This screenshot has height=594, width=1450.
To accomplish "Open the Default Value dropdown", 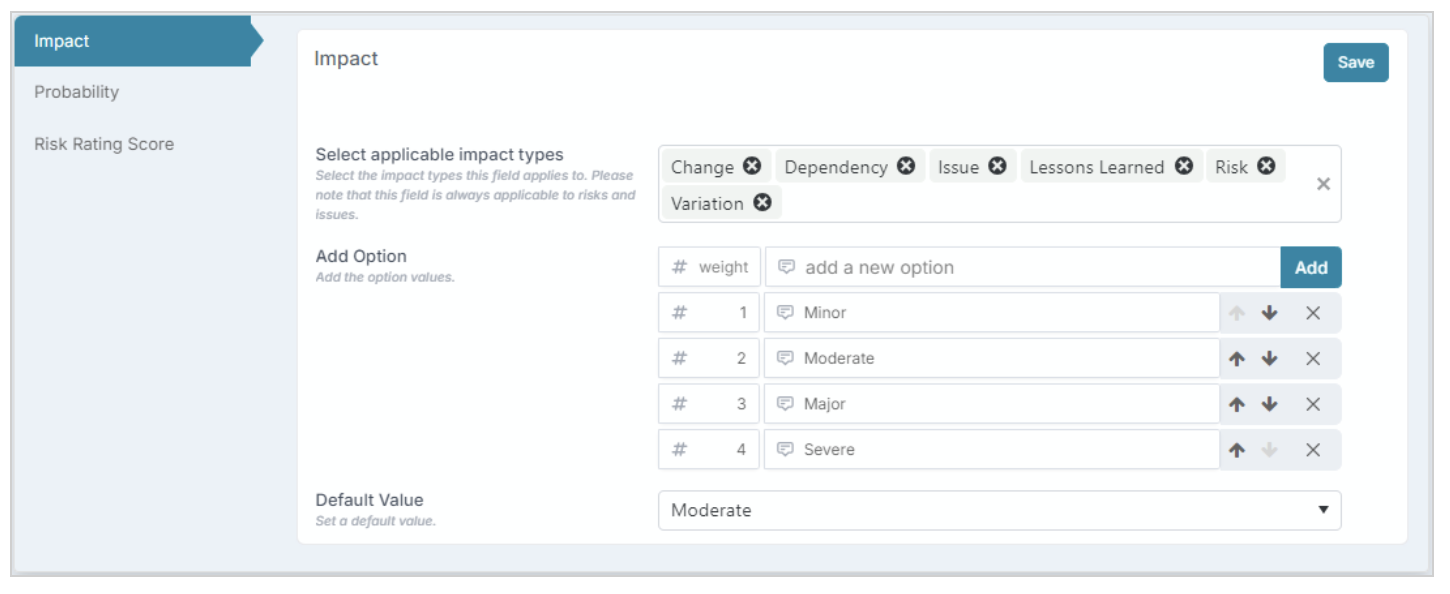I will (1000, 510).
